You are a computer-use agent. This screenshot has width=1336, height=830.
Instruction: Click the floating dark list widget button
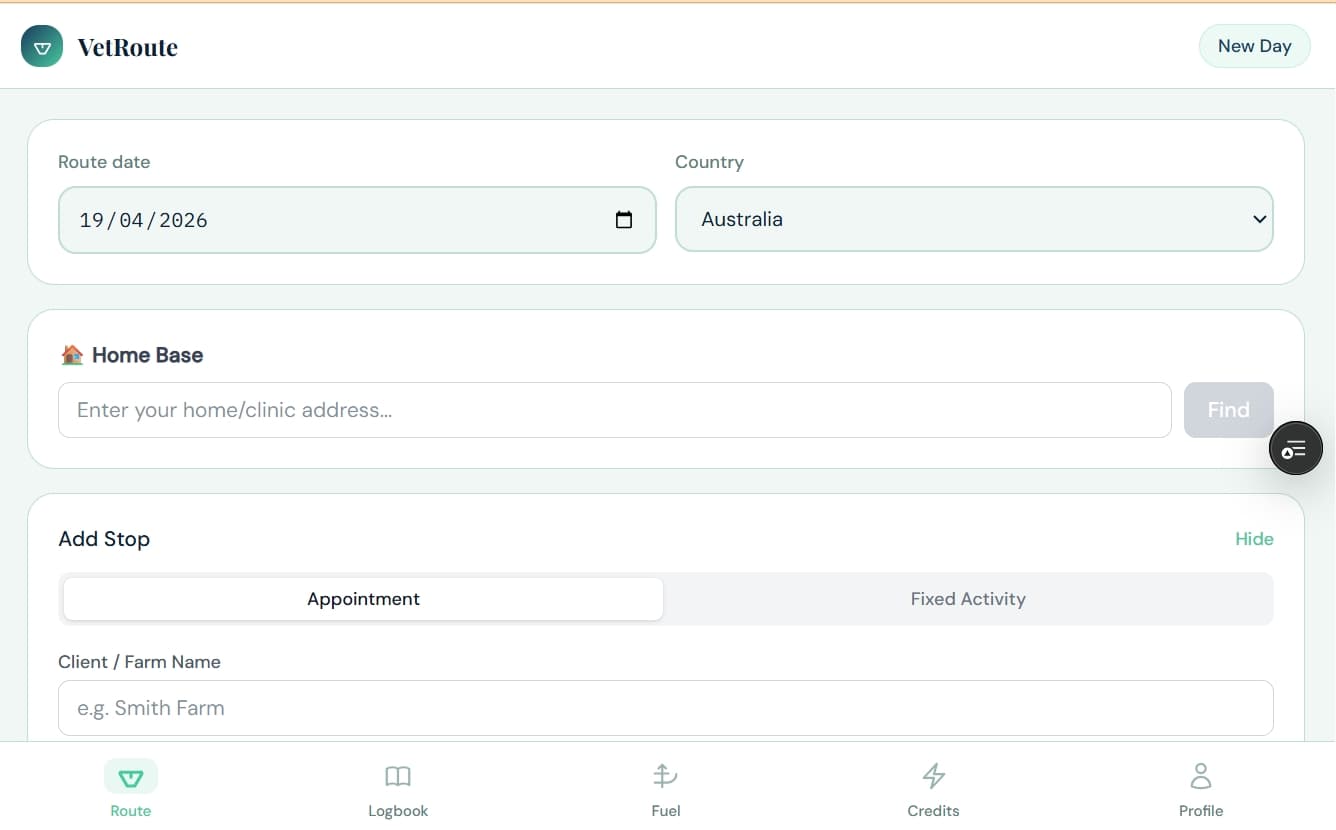[x=1295, y=448]
